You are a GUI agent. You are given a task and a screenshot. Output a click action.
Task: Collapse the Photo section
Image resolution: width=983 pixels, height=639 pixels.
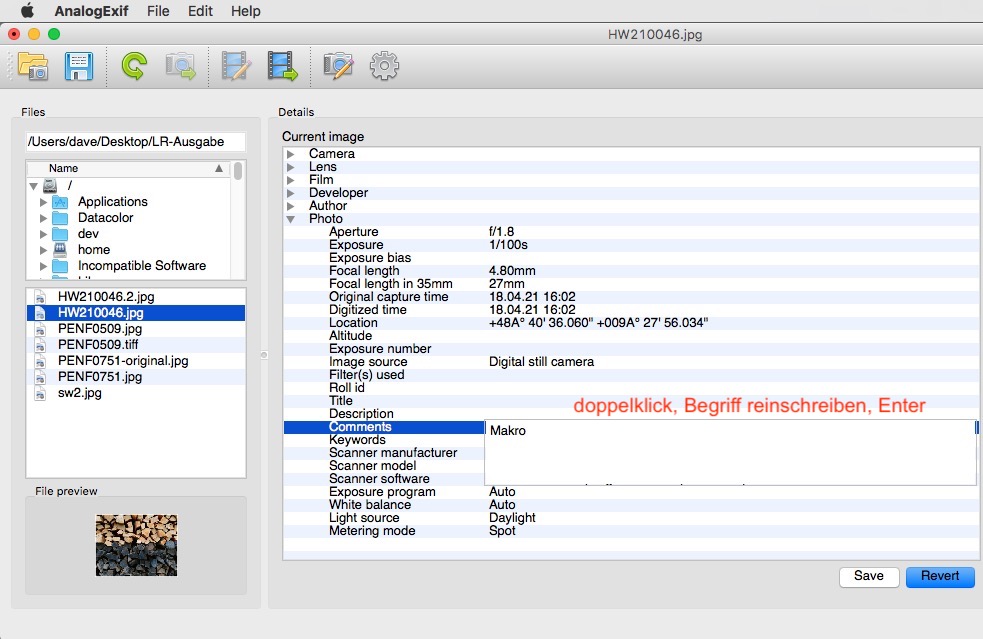click(x=291, y=219)
